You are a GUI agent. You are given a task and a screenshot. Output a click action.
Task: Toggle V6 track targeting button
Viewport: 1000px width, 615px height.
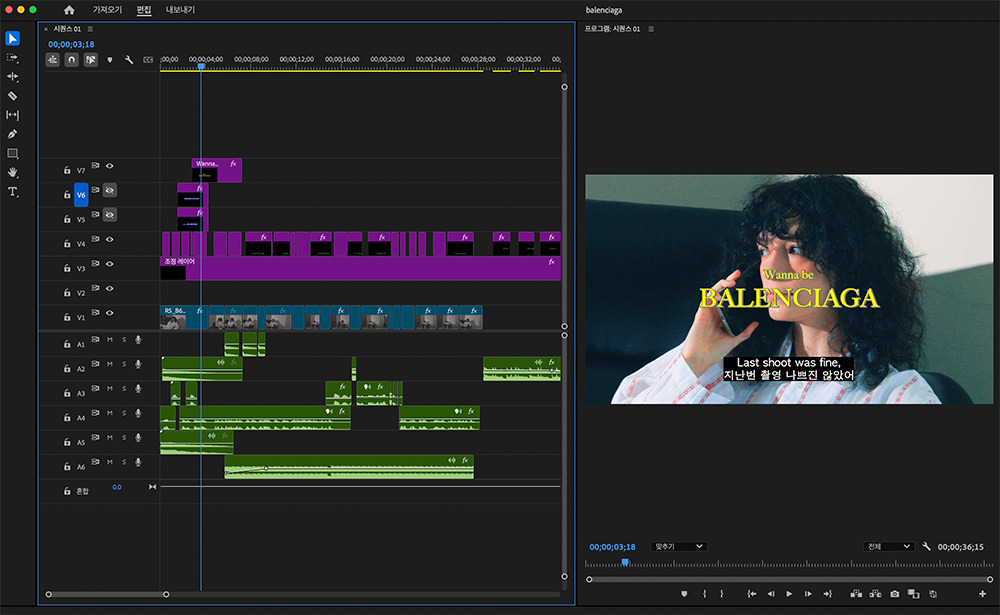81,195
